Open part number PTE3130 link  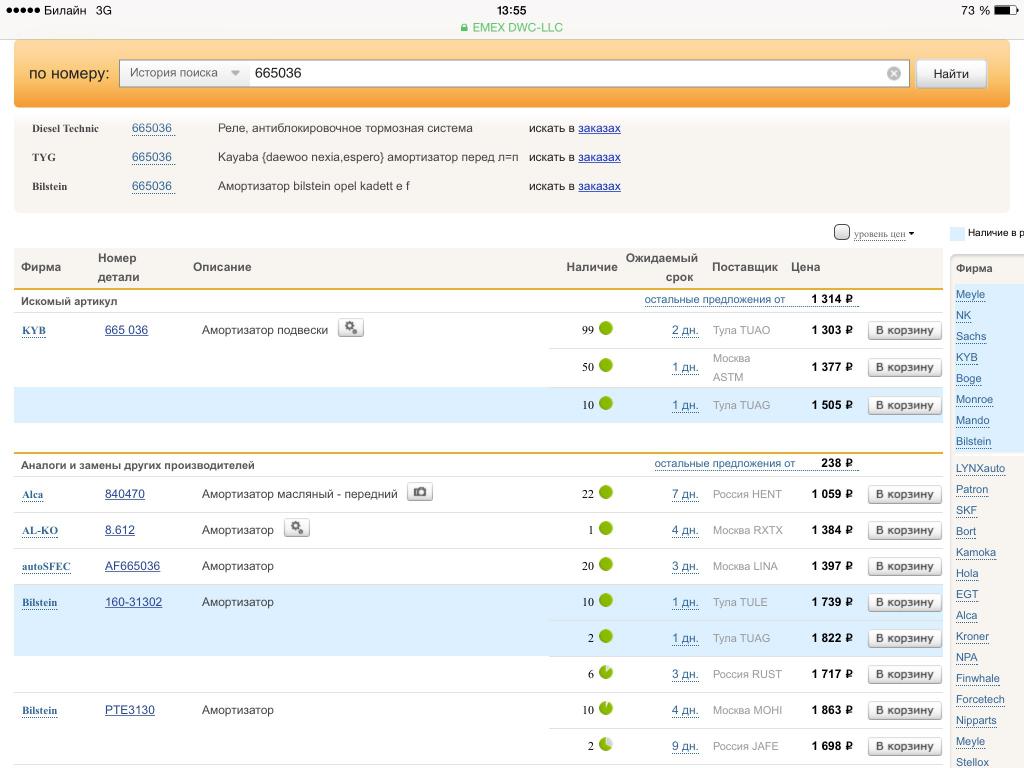[x=129, y=710]
